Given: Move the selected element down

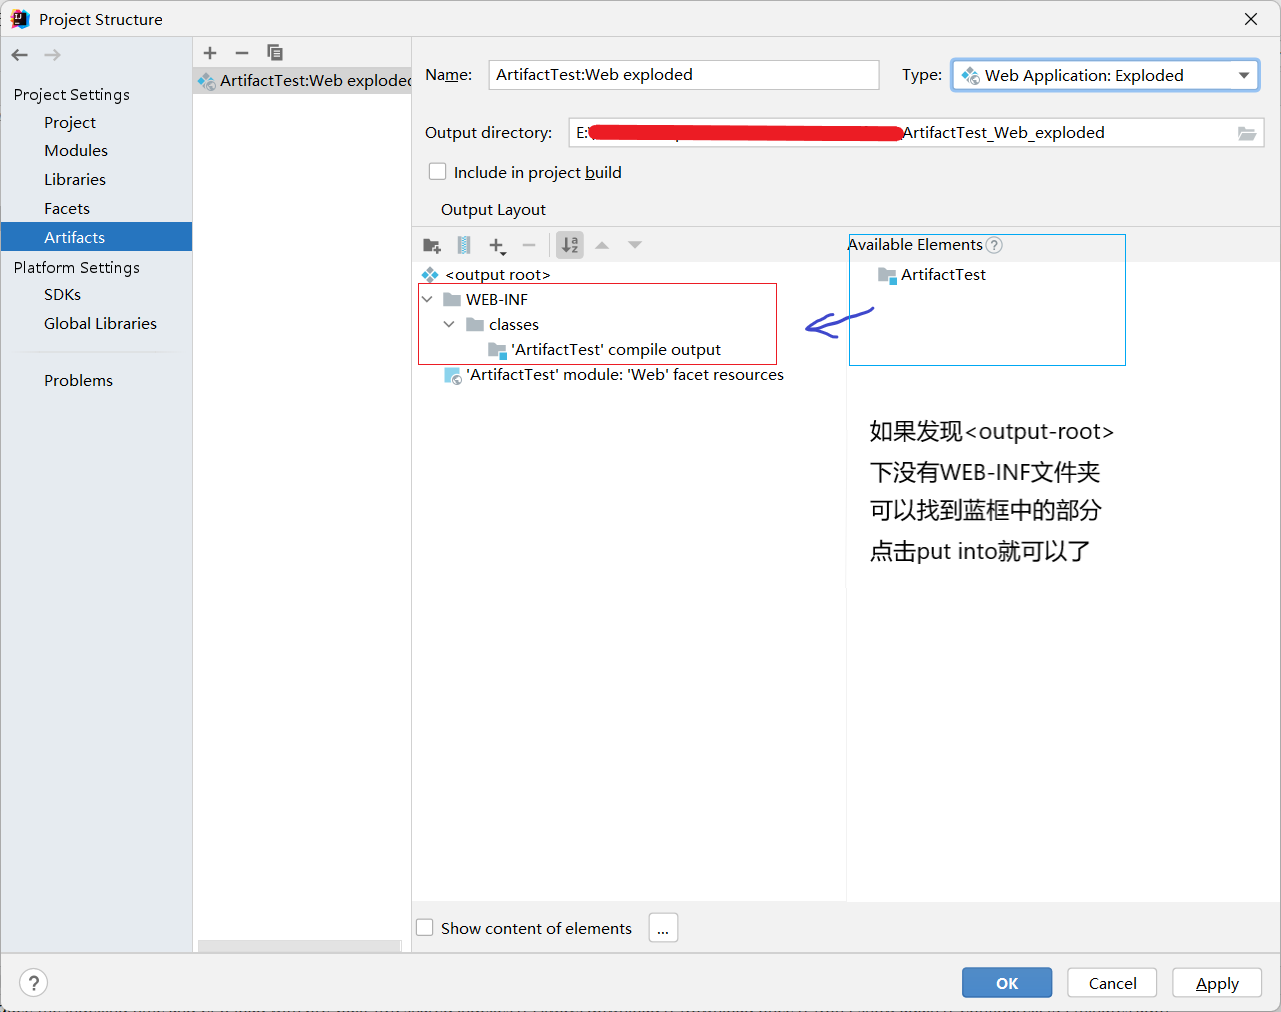Looking at the screenshot, I should click(635, 245).
